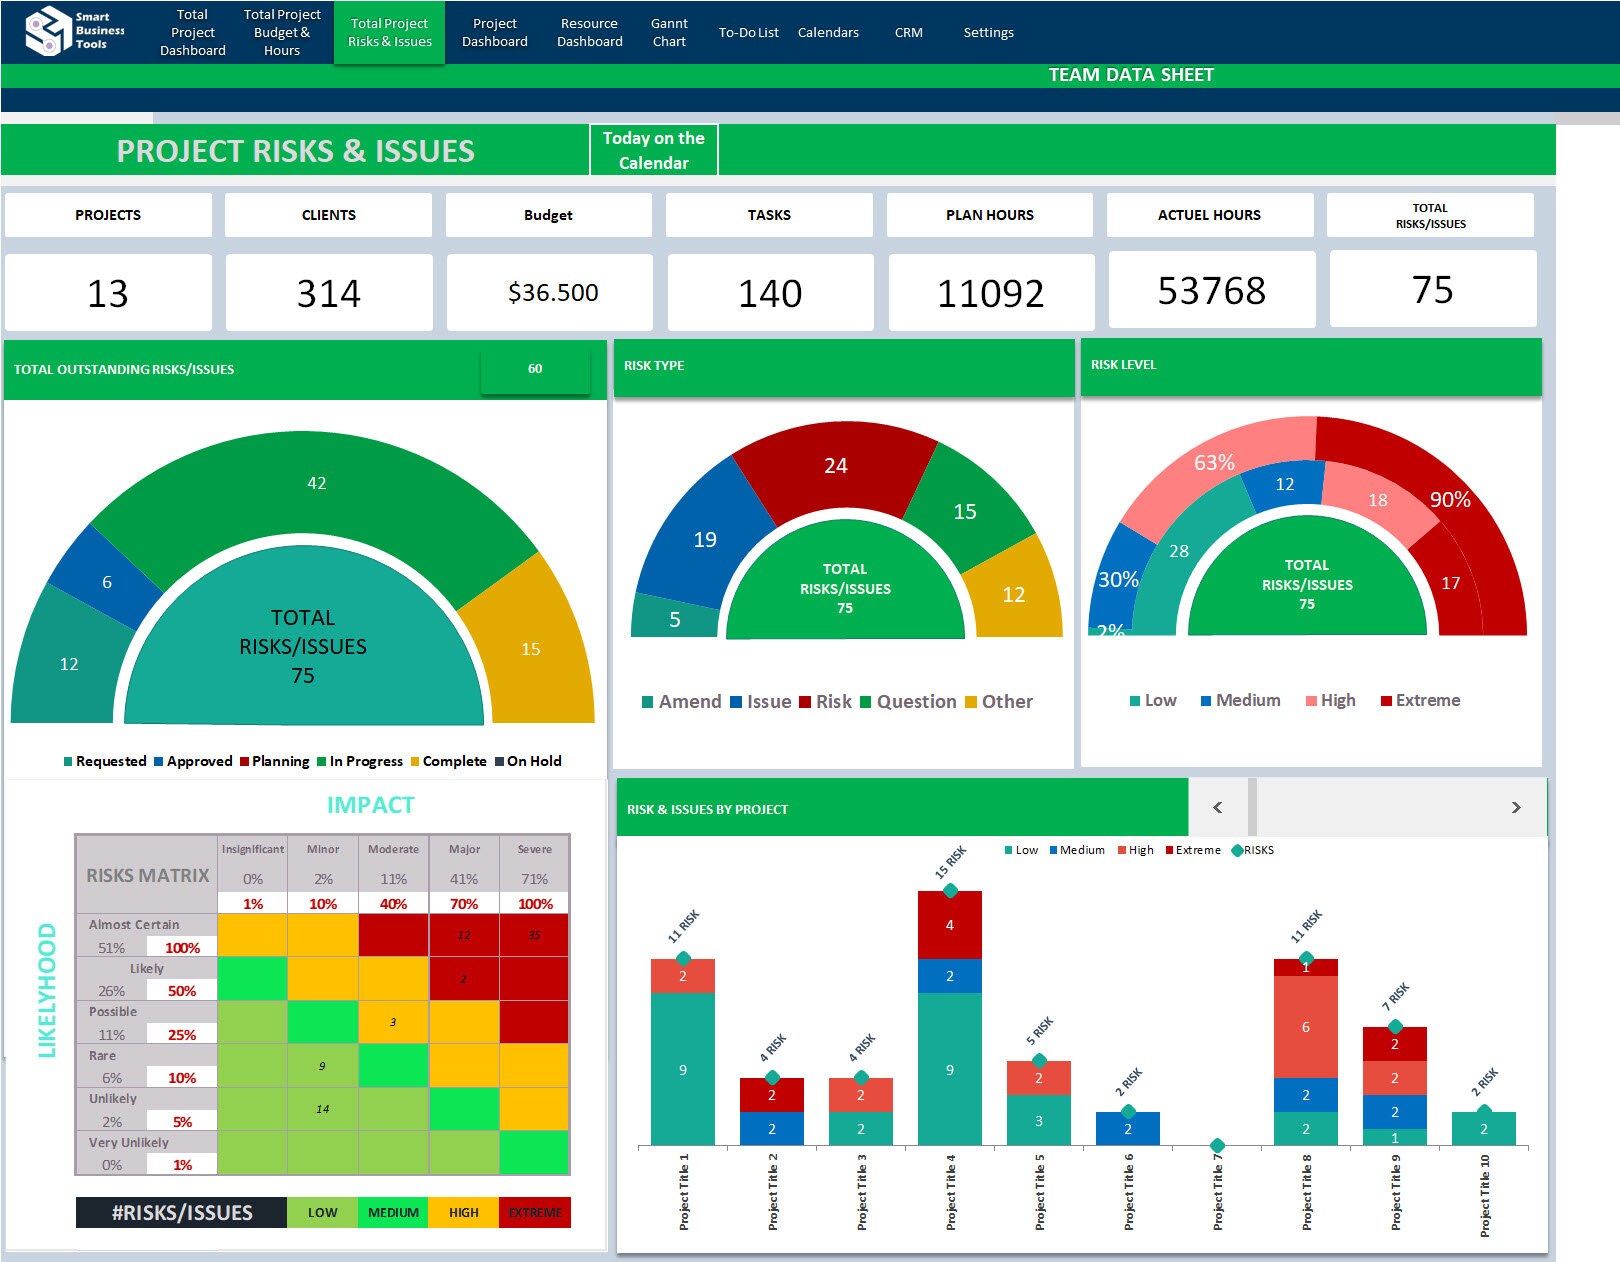Image resolution: width=1620 pixels, height=1262 pixels.
Task: Click the Severe impact column header
Action: (534, 849)
